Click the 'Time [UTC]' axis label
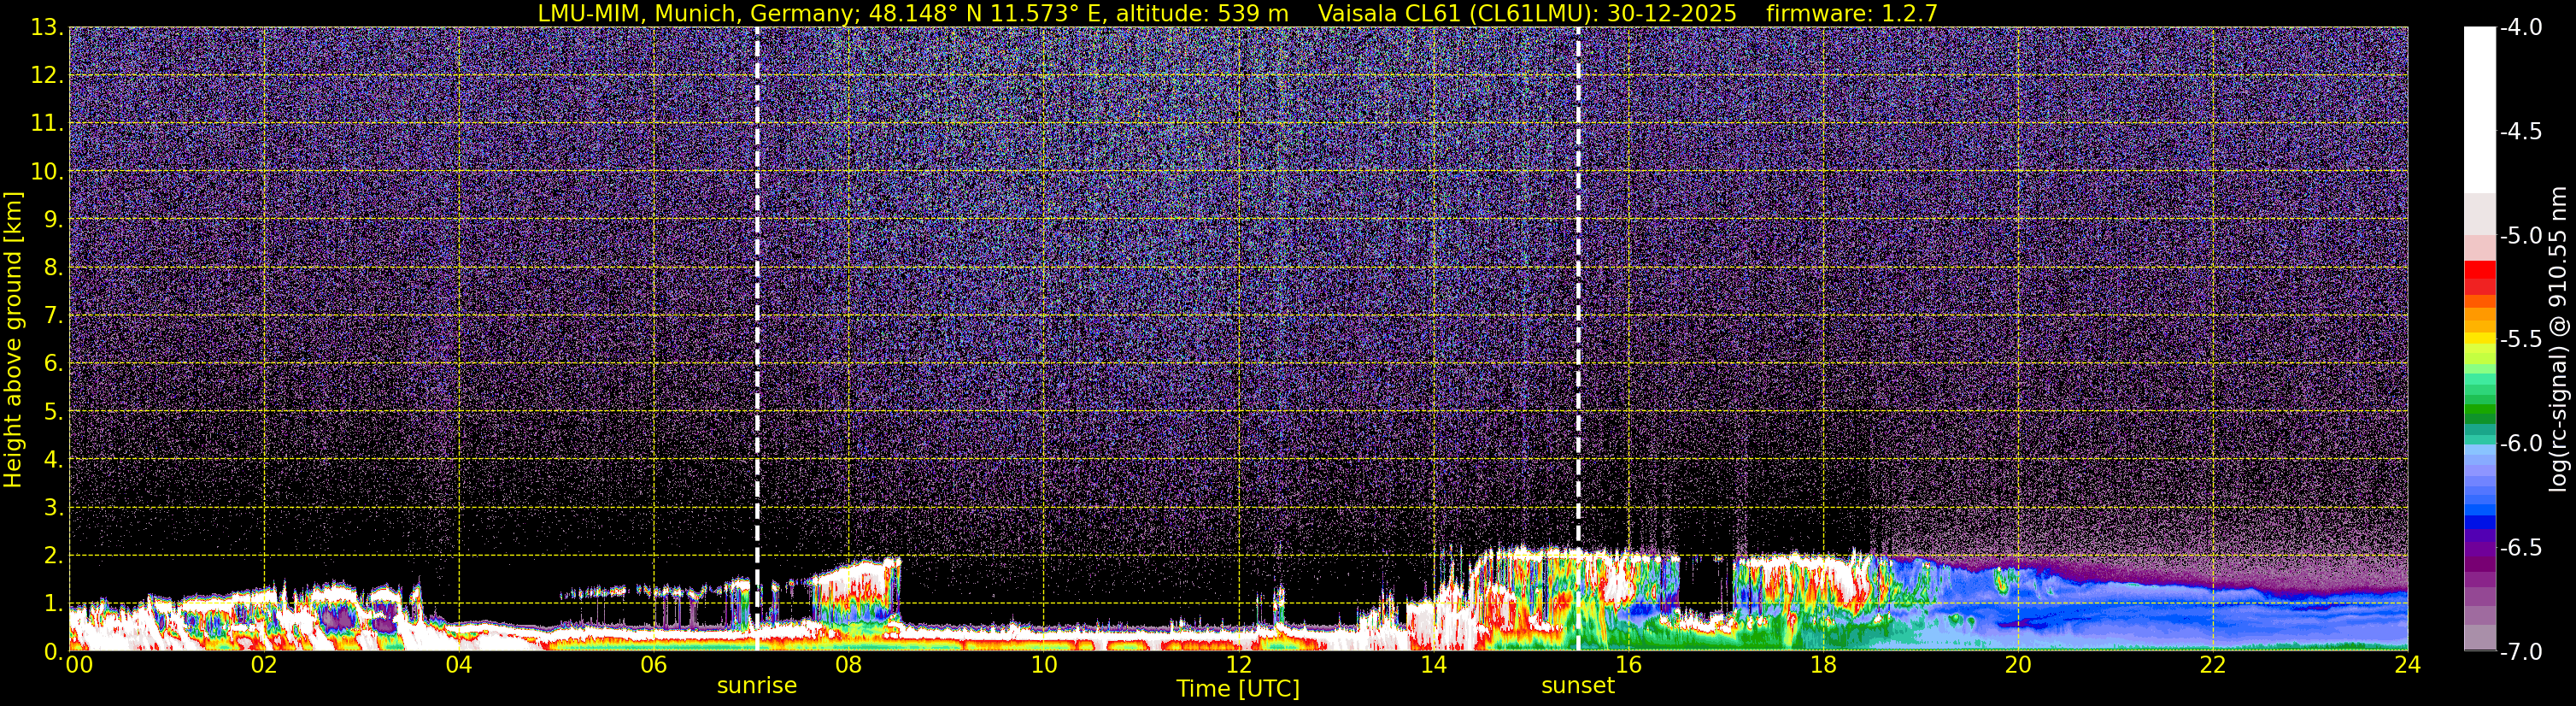This screenshot has height=706, width=2576. [x=1238, y=689]
